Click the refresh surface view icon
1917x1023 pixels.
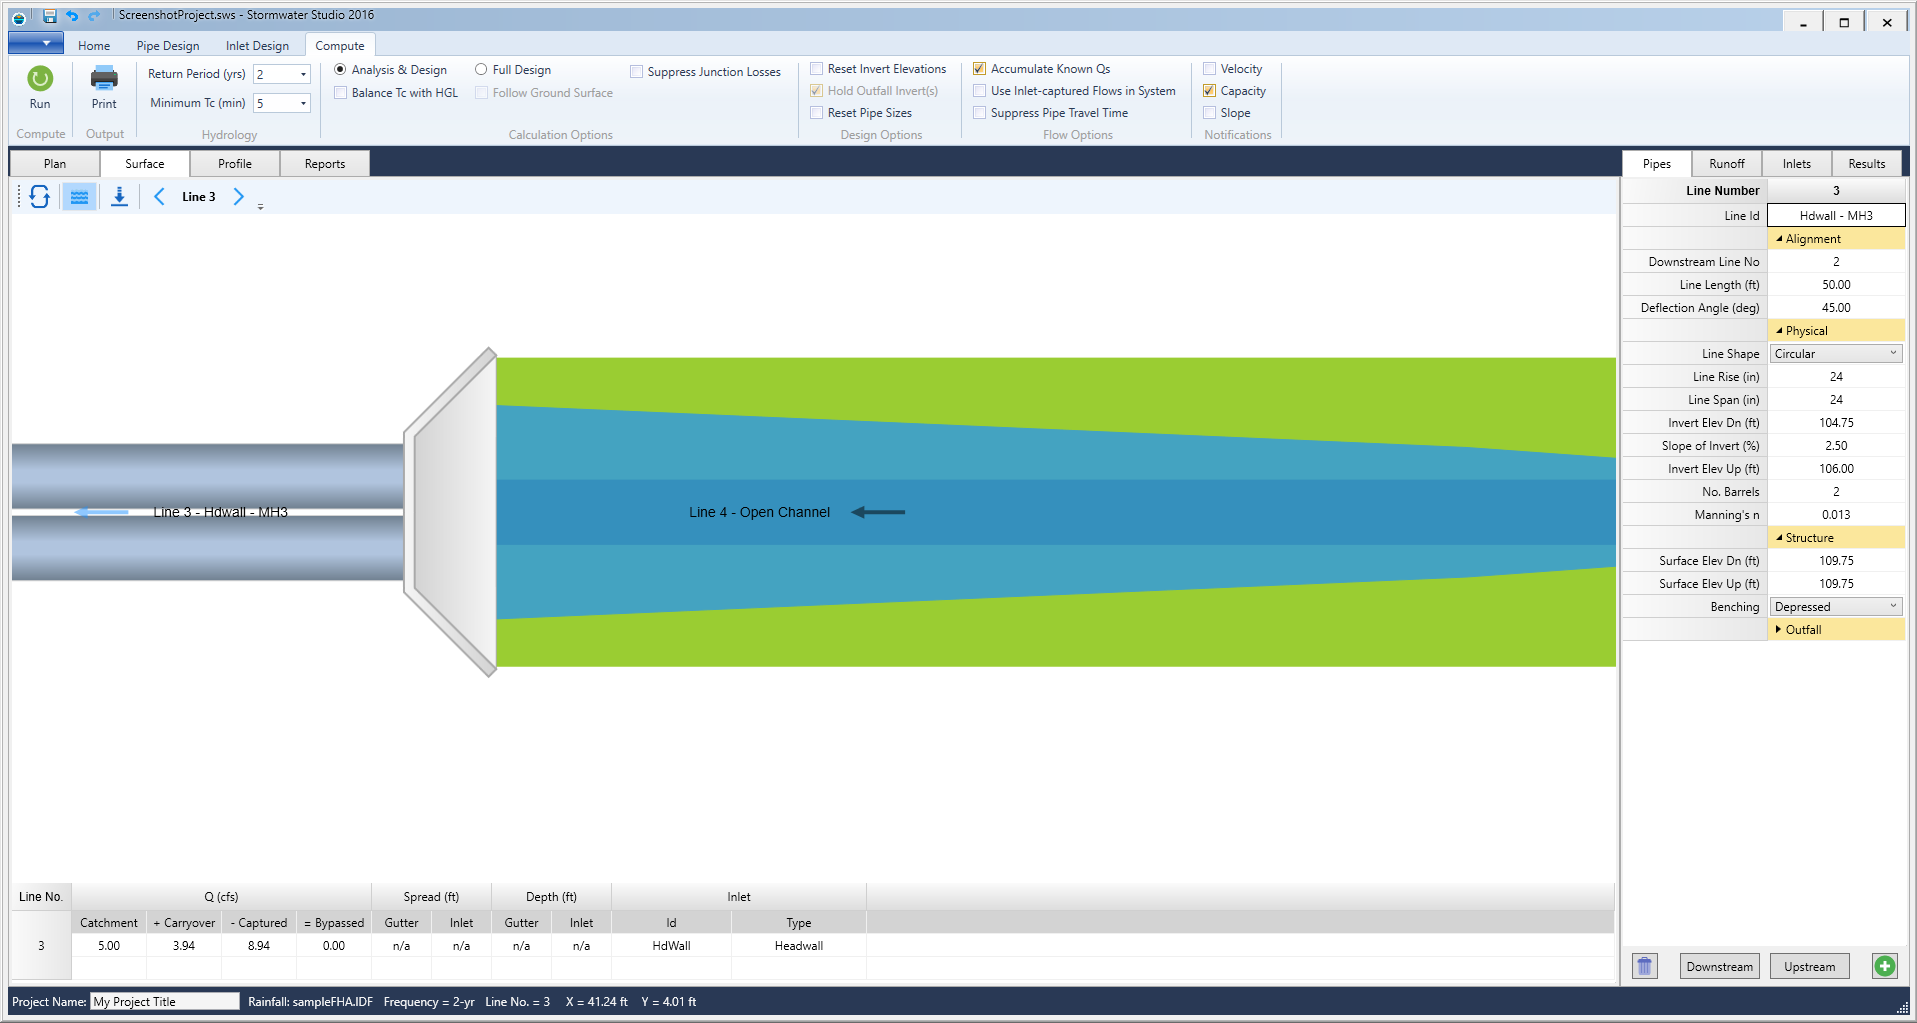tap(39, 196)
